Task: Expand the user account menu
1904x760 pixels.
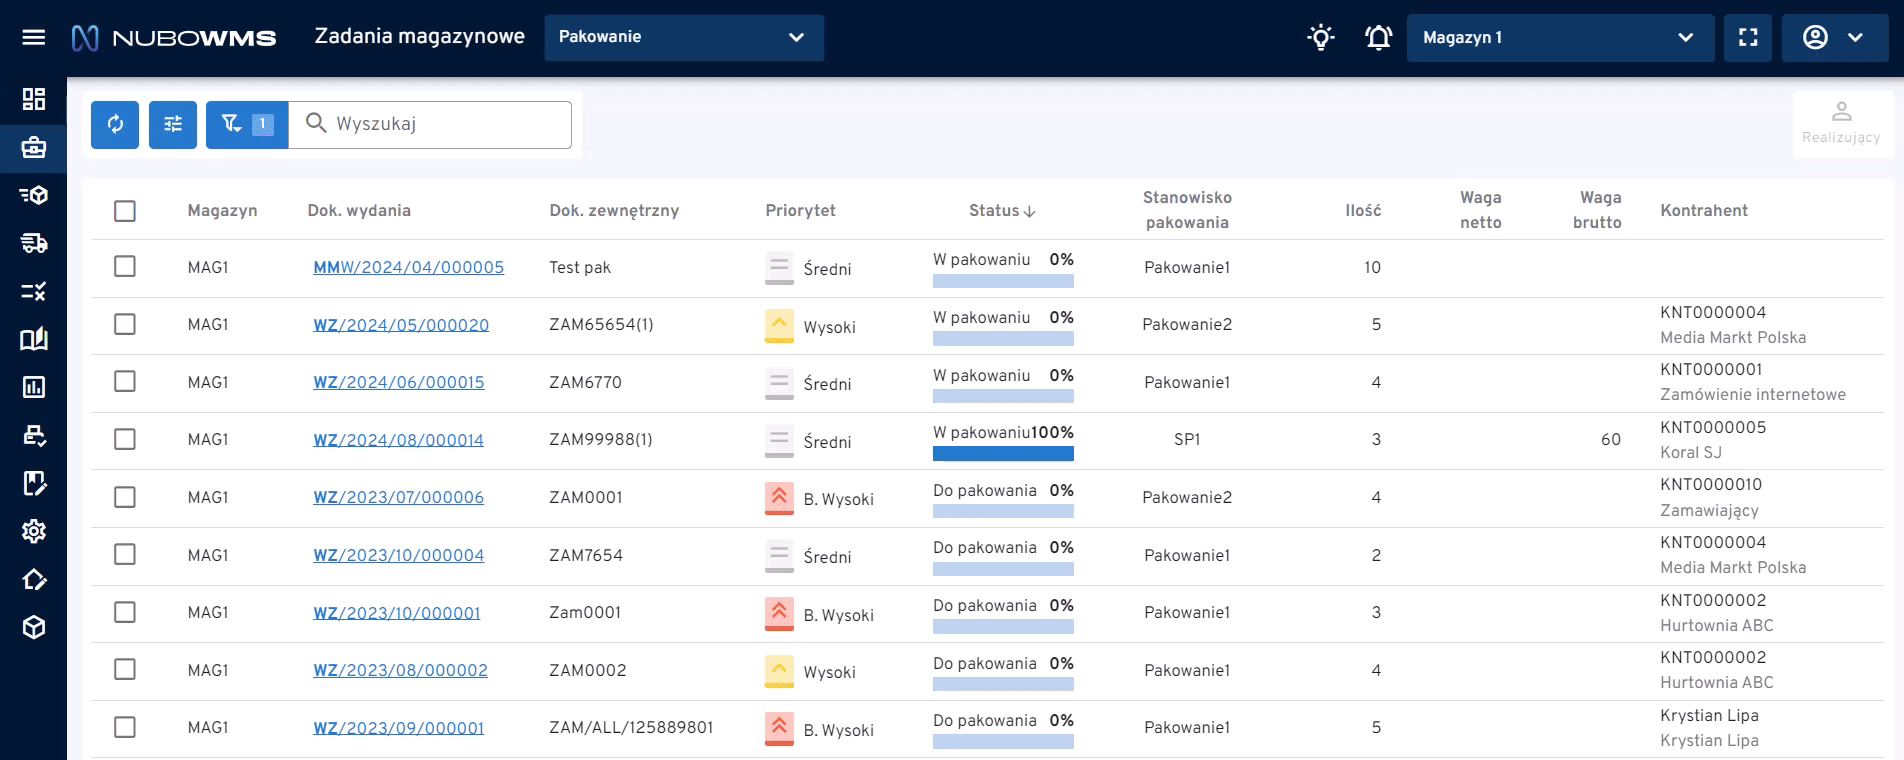Action: pos(1834,38)
